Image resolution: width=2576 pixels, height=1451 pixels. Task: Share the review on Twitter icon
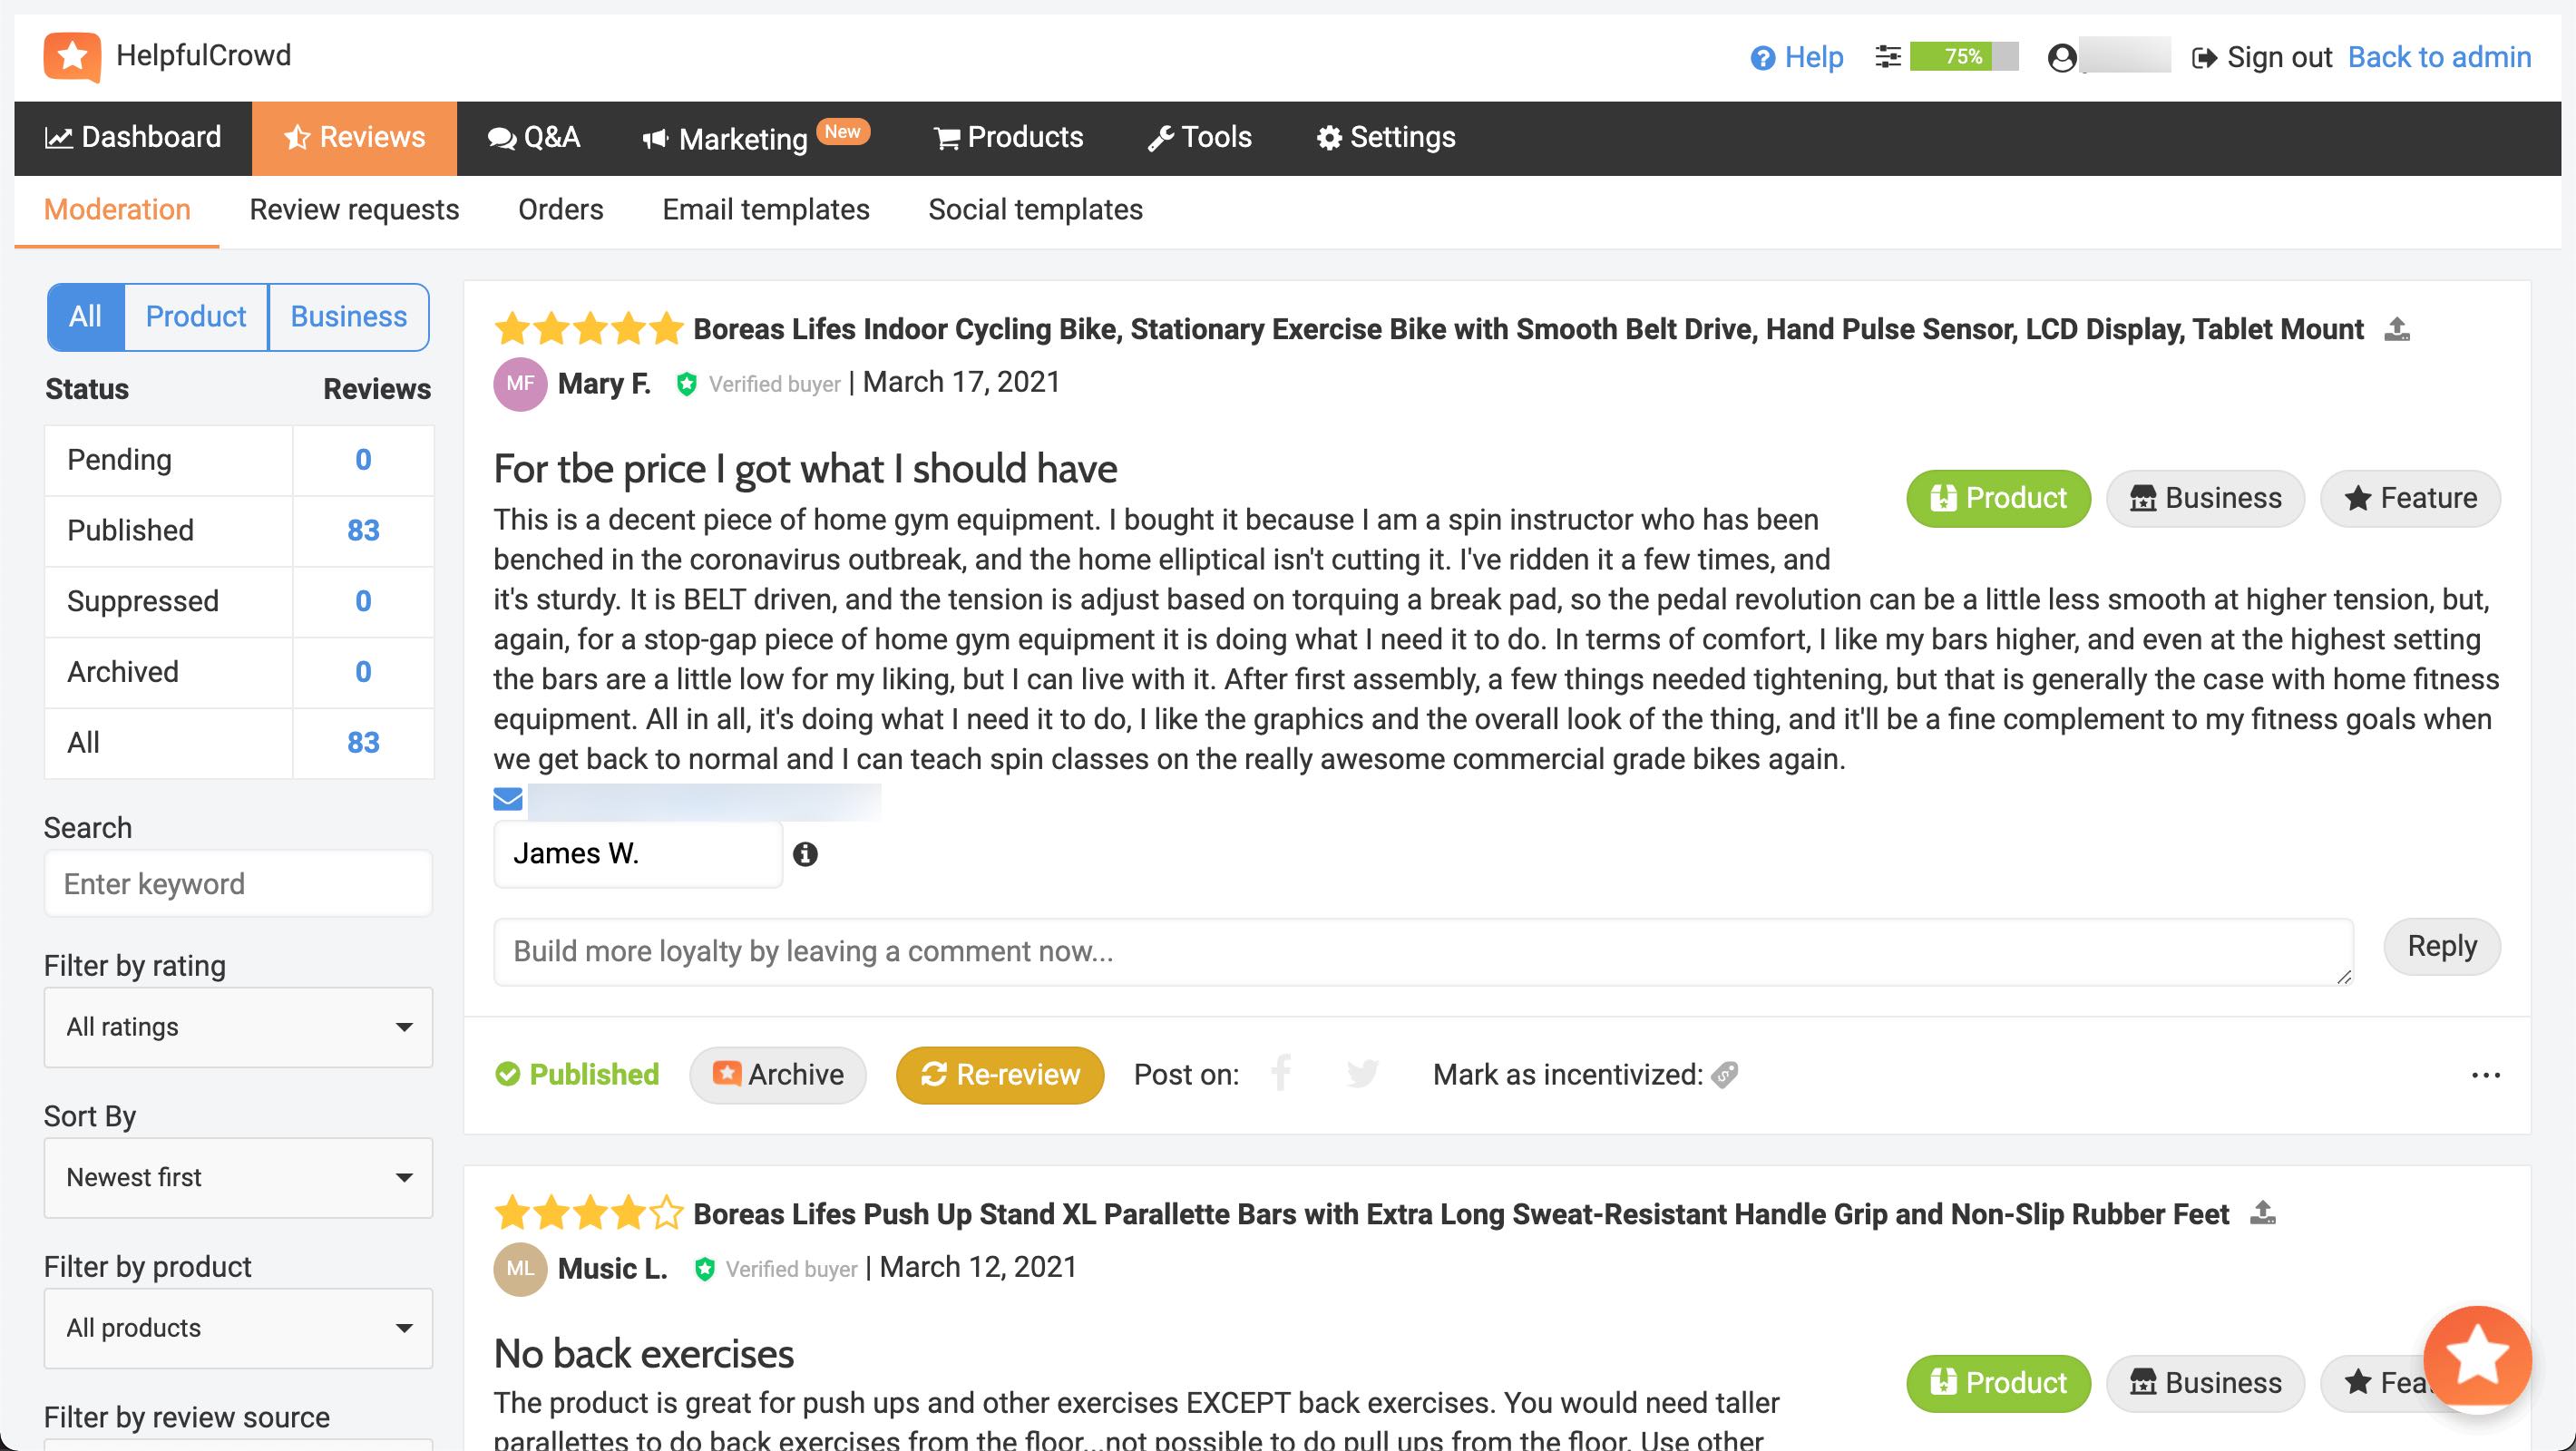(1362, 1074)
